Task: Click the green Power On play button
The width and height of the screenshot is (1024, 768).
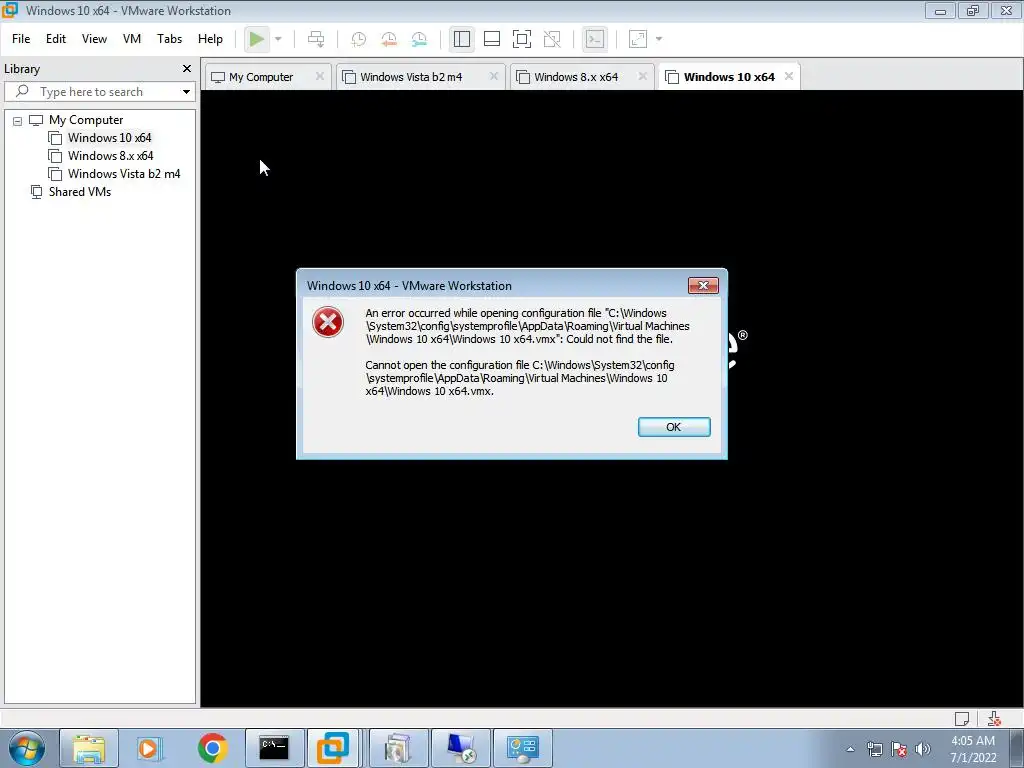Action: 257,39
